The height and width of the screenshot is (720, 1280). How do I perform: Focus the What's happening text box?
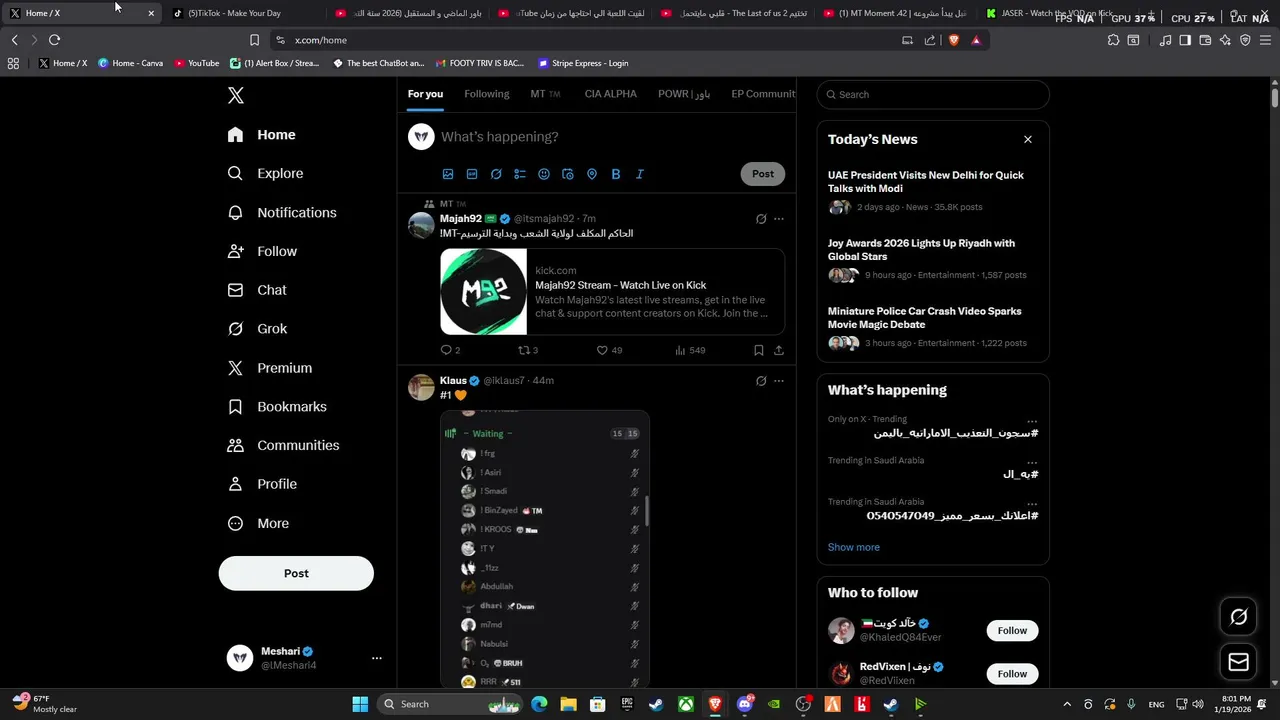pyautogui.click(x=612, y=137)
